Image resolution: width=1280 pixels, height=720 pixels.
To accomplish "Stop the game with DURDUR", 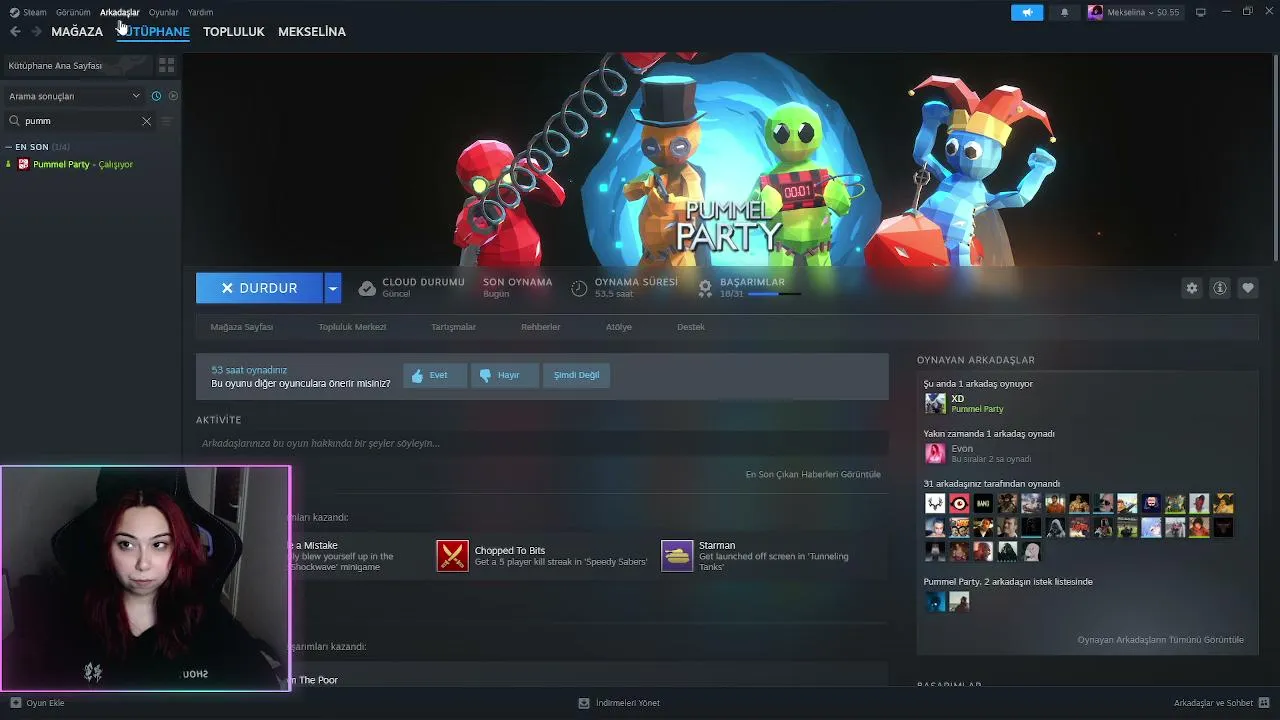I will [259, 288].
